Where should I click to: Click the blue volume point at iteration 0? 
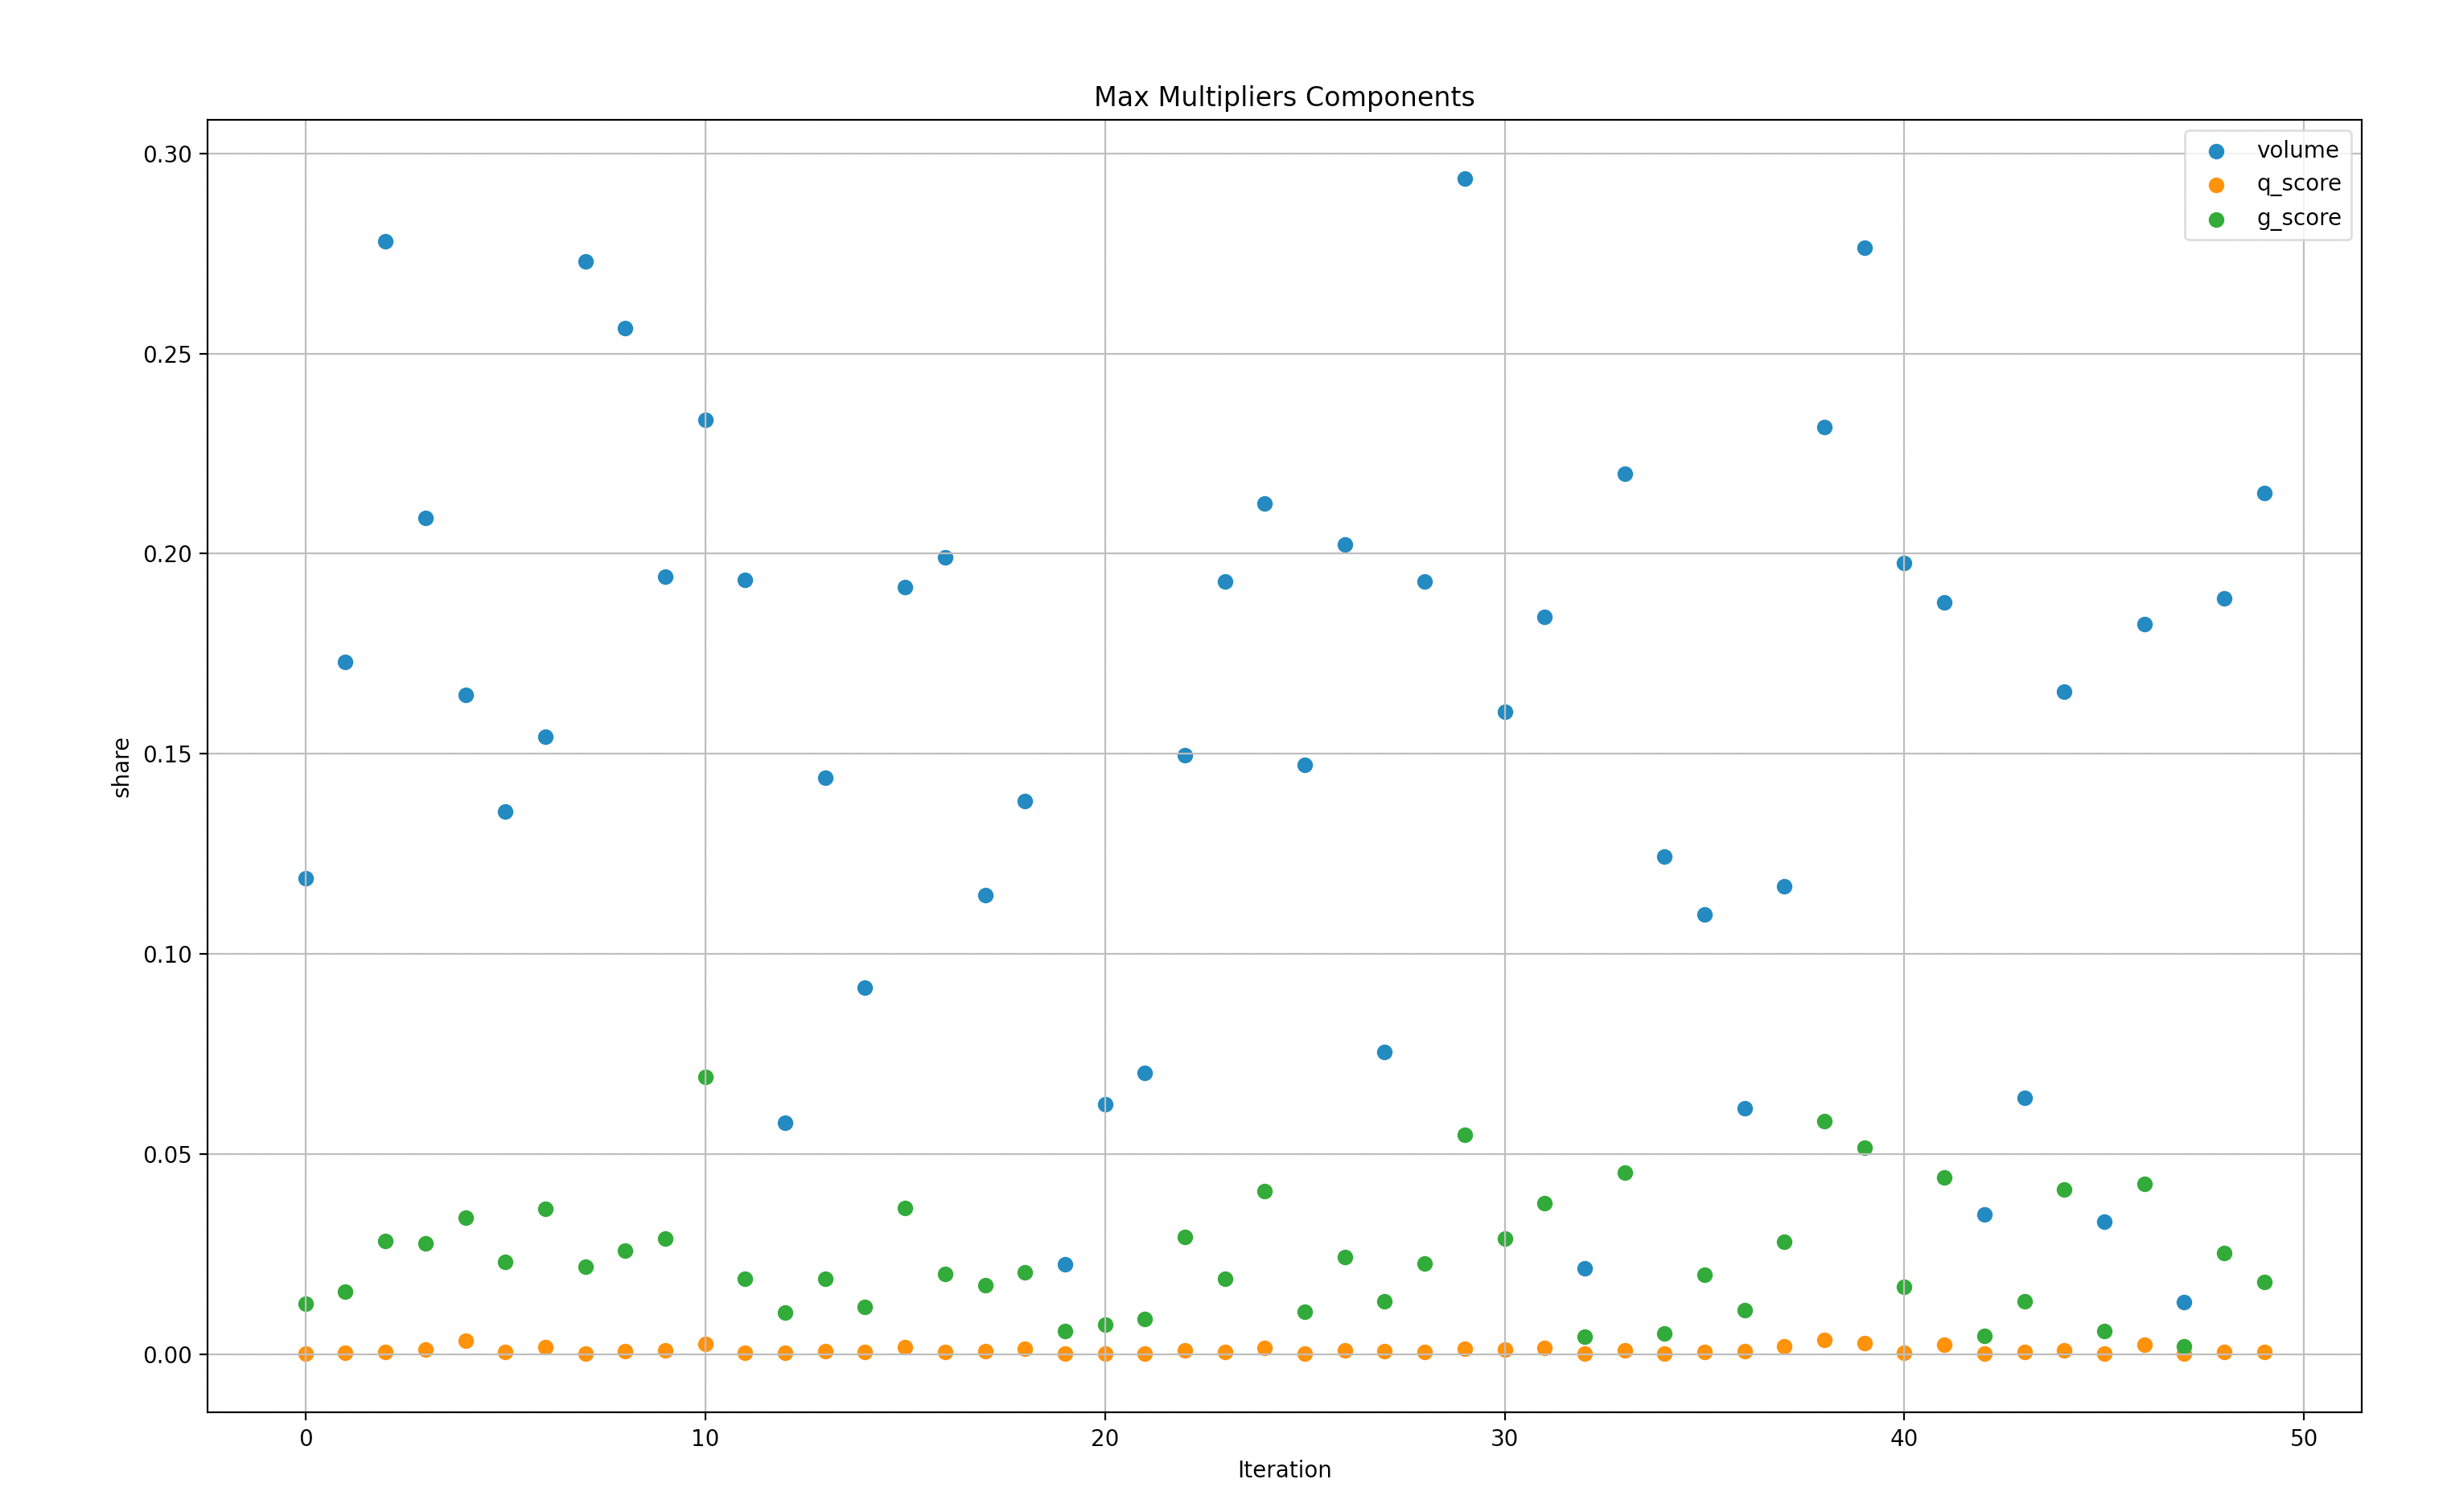(306, 879)
